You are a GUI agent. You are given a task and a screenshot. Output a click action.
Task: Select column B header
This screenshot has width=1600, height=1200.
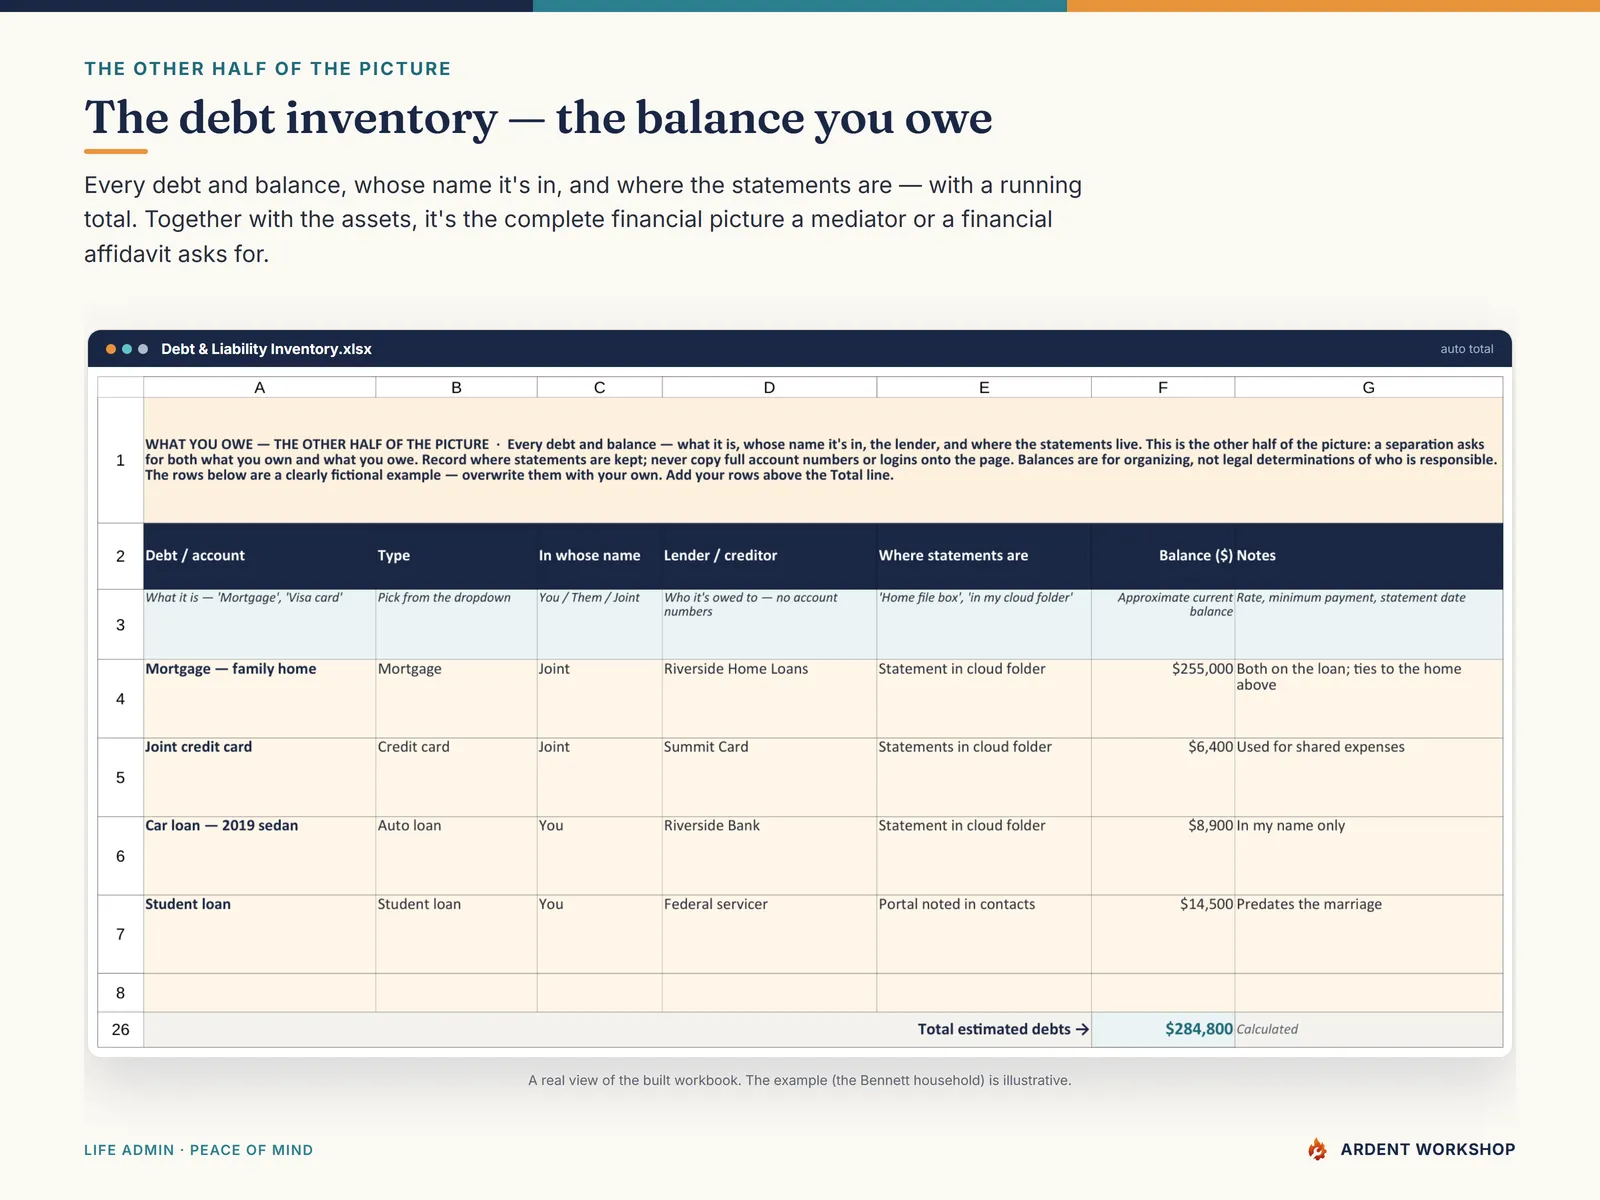point(456,387)
